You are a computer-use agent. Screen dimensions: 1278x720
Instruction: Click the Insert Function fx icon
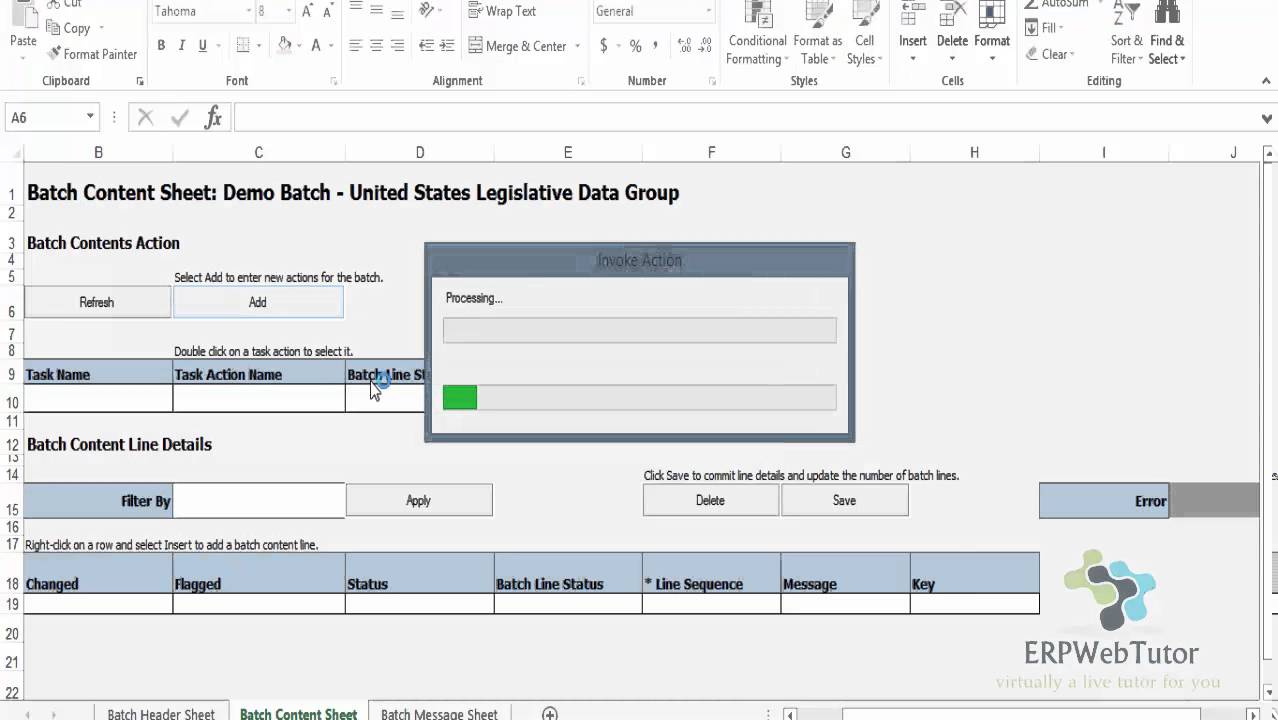coord(213,118)
